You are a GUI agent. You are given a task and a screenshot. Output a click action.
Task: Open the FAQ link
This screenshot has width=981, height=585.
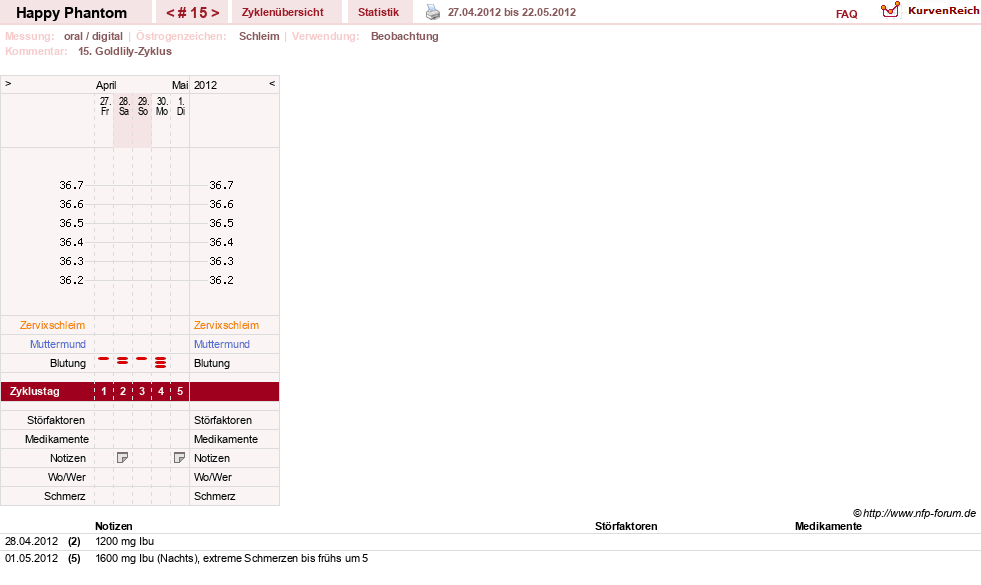[x=846, y=14]
